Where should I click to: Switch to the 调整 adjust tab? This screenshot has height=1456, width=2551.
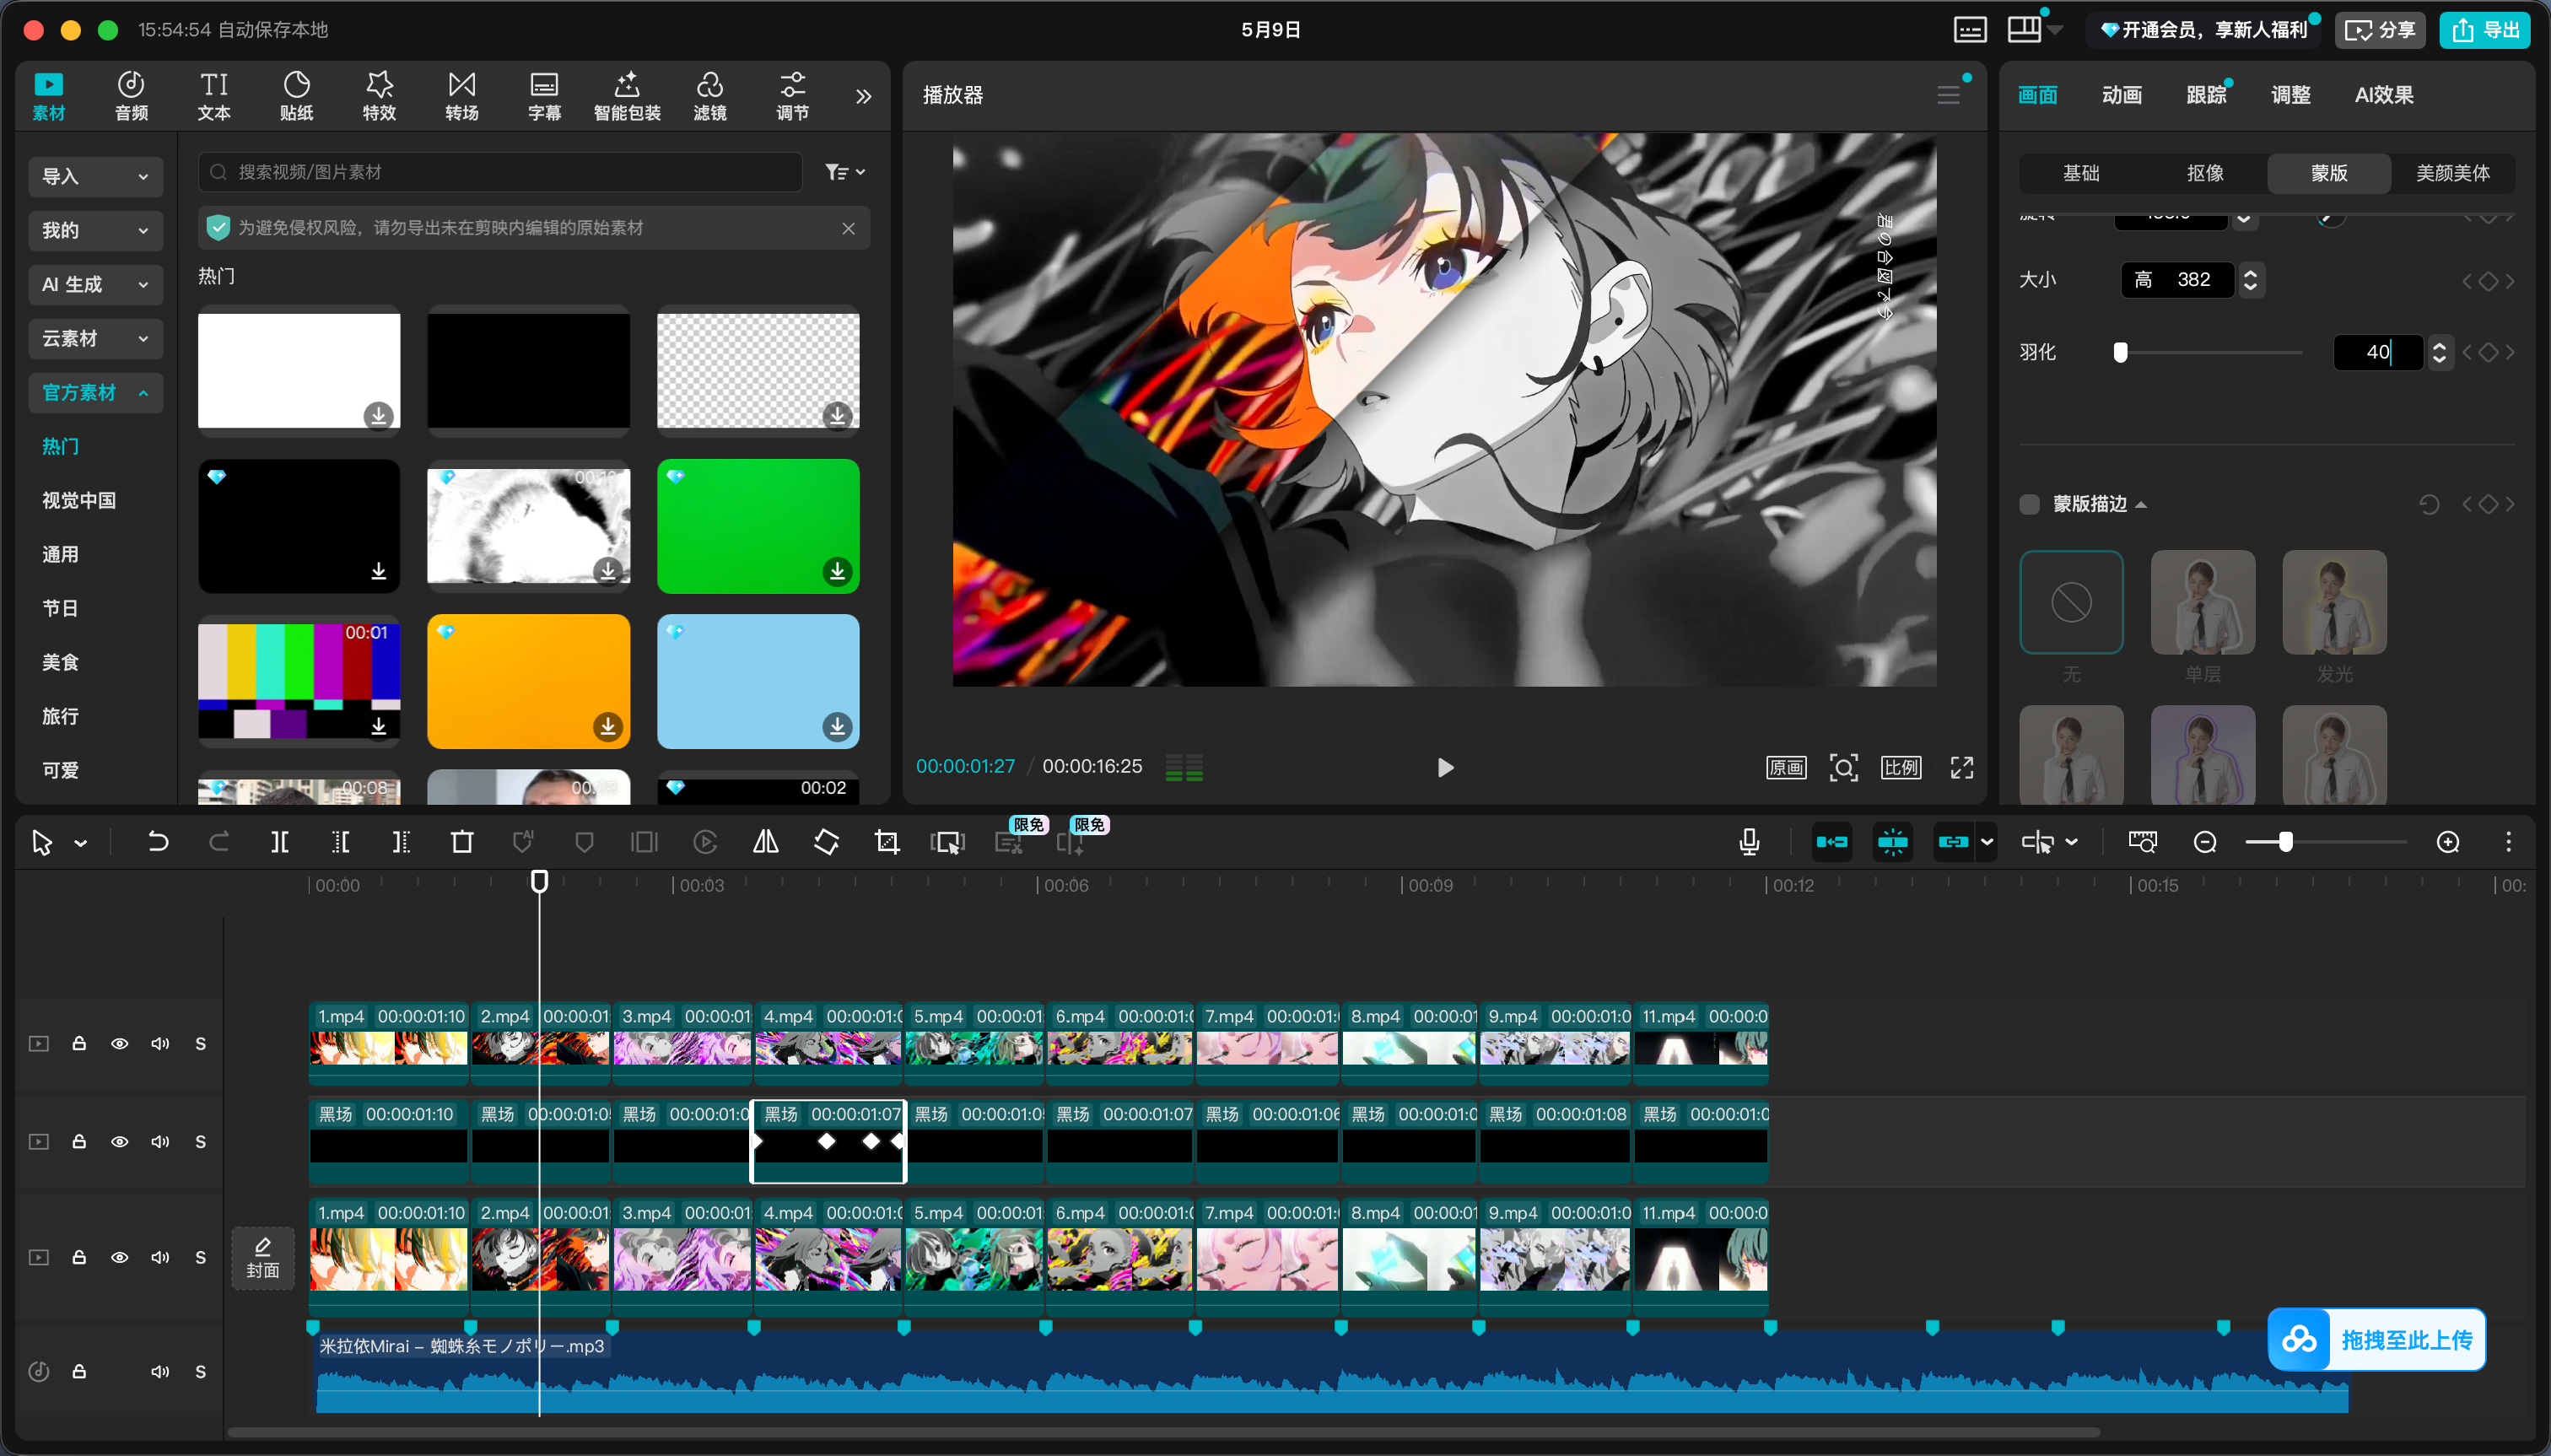click(2291, 95)
